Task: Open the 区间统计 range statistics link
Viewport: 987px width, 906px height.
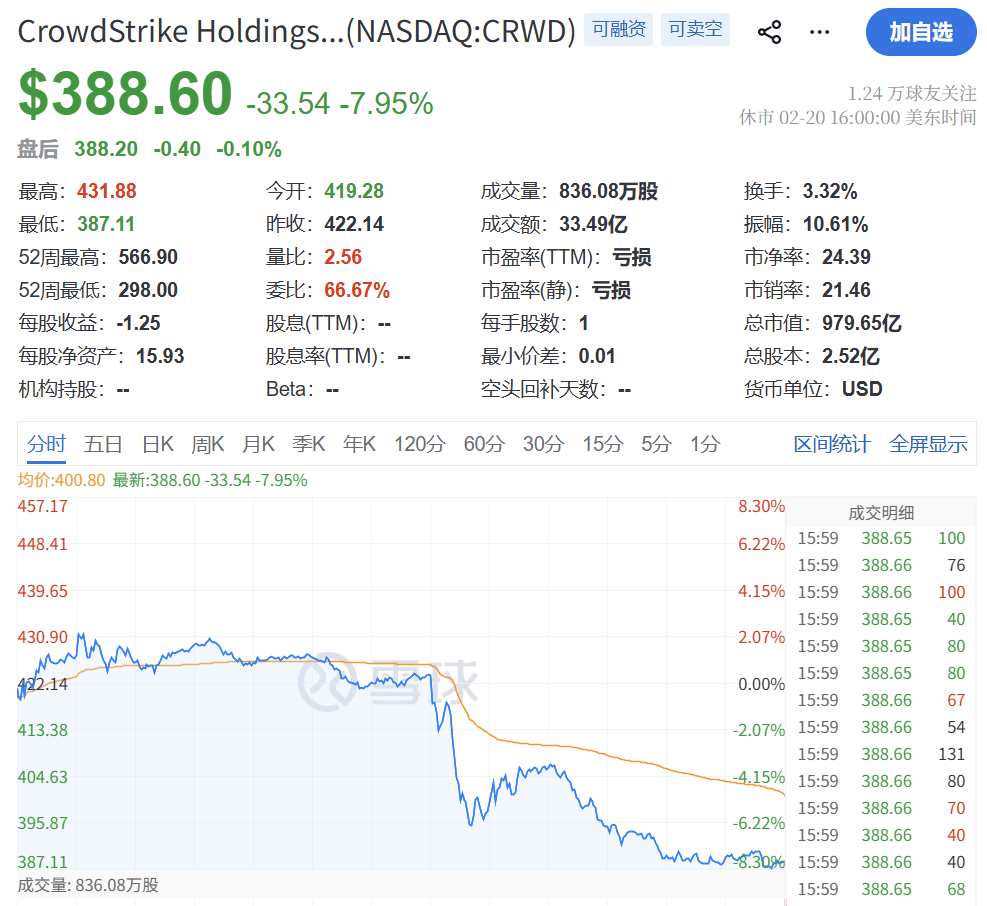Action: coord(832,444)
